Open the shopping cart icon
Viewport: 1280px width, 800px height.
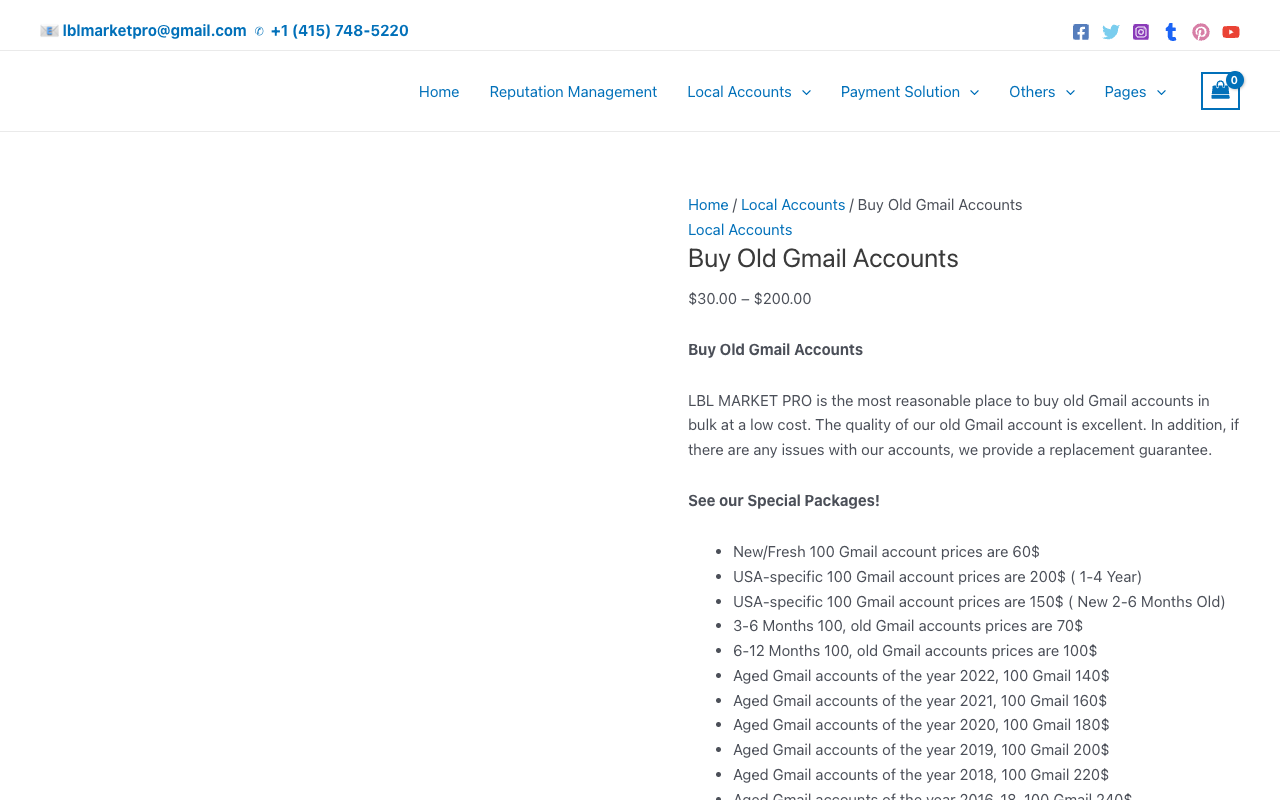pyautogui.click(x=1220, y=91)
